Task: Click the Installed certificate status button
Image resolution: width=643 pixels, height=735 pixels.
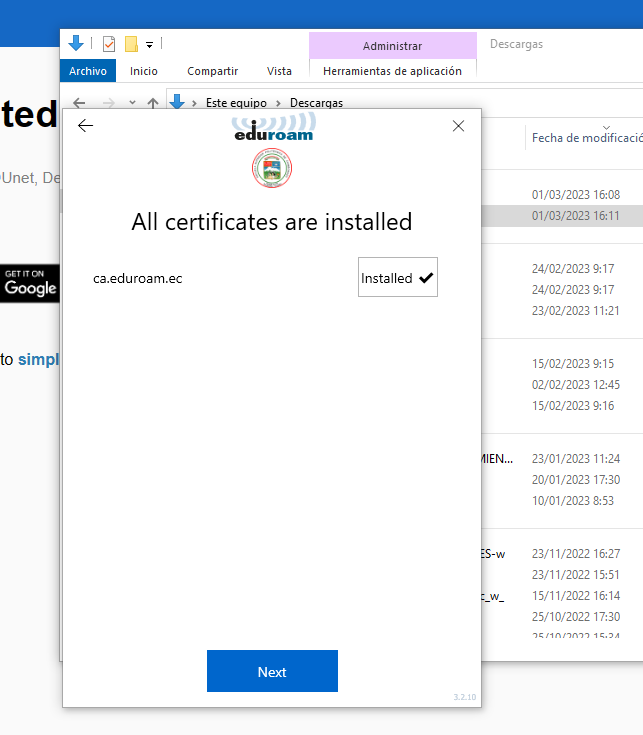Action: [398, 277]
